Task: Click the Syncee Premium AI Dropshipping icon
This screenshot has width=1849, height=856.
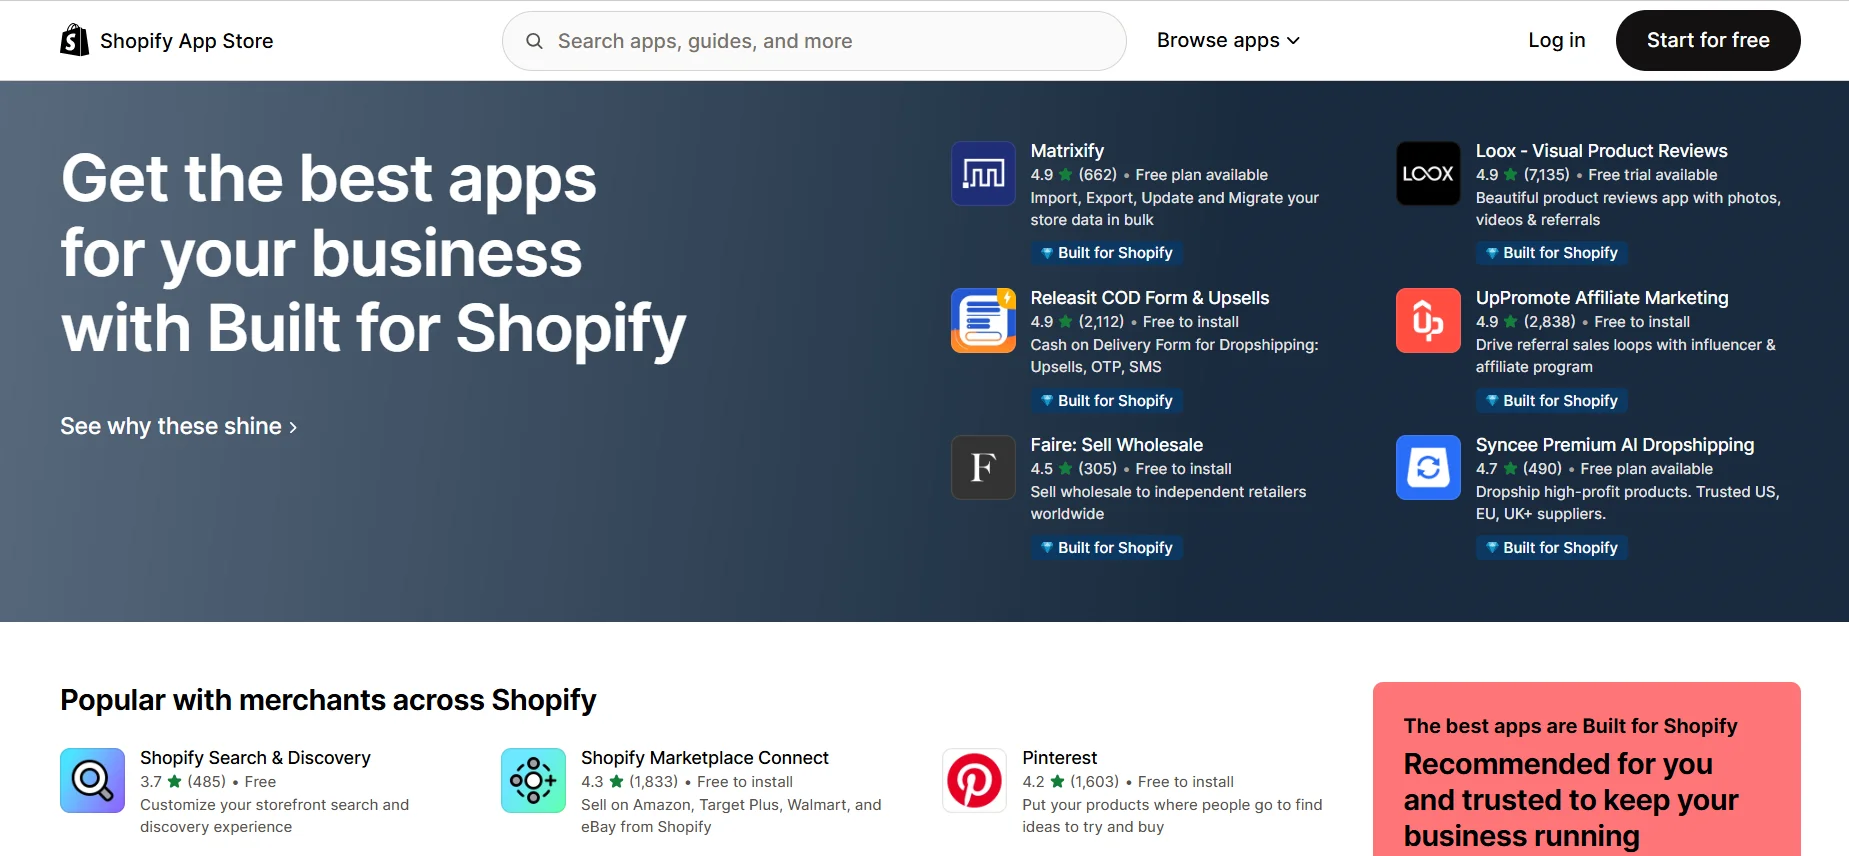Action: pyautogui.click(x=1427, y=467)
